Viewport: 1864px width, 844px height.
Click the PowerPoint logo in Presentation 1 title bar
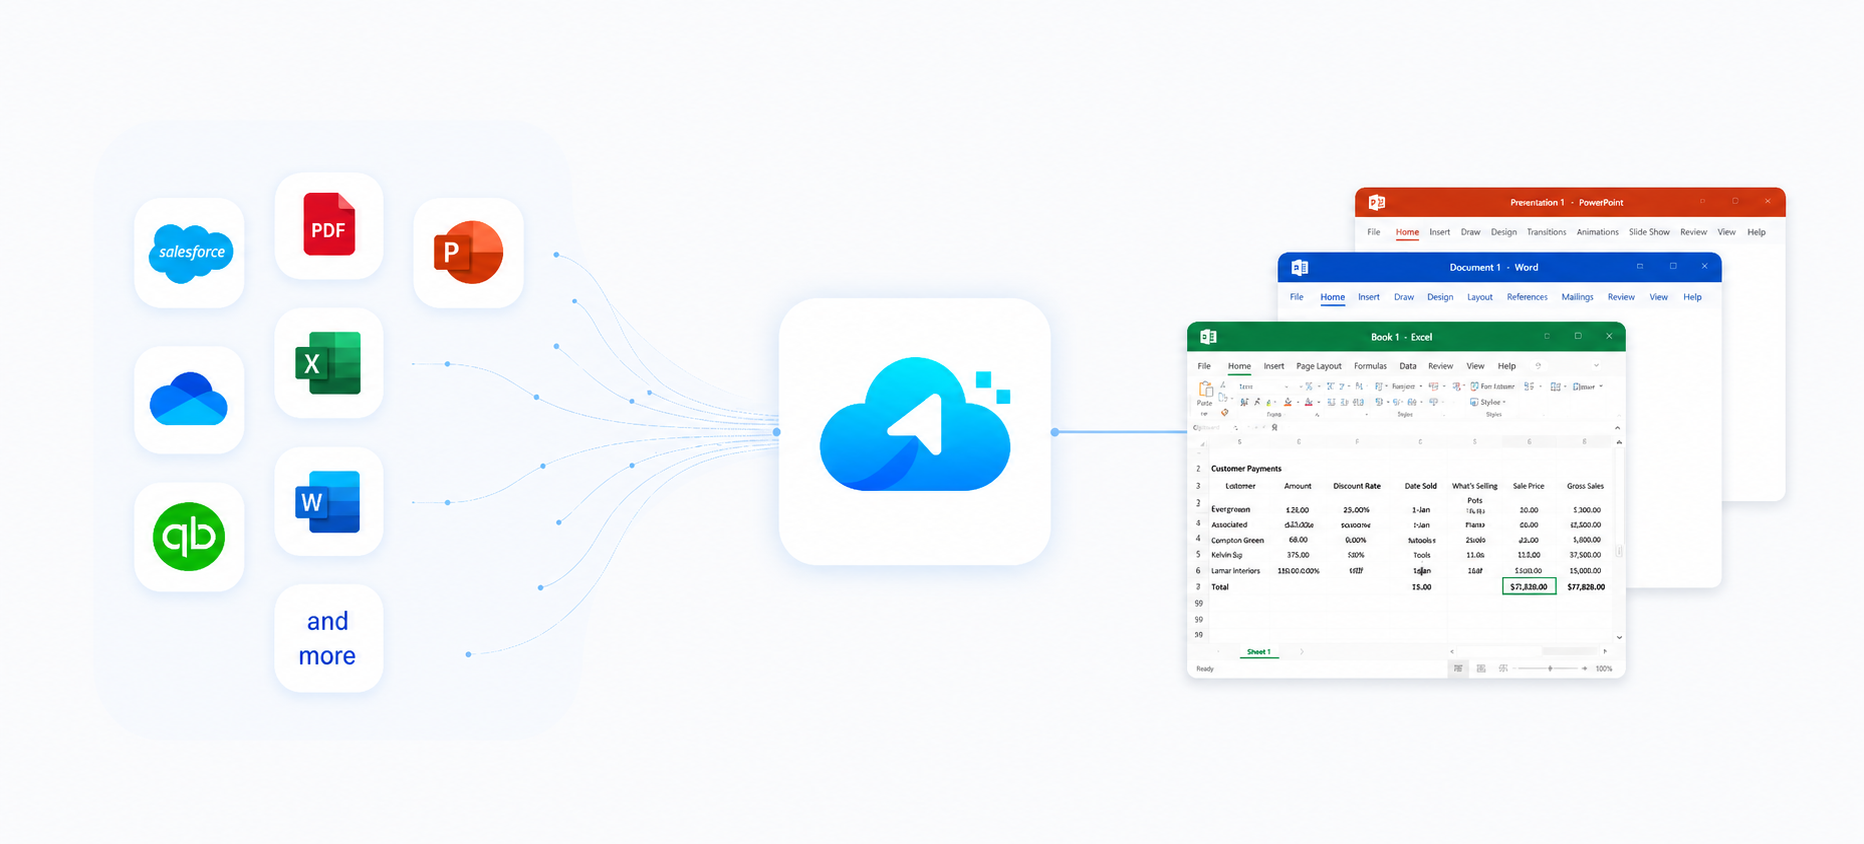[x=1377, y=202]
